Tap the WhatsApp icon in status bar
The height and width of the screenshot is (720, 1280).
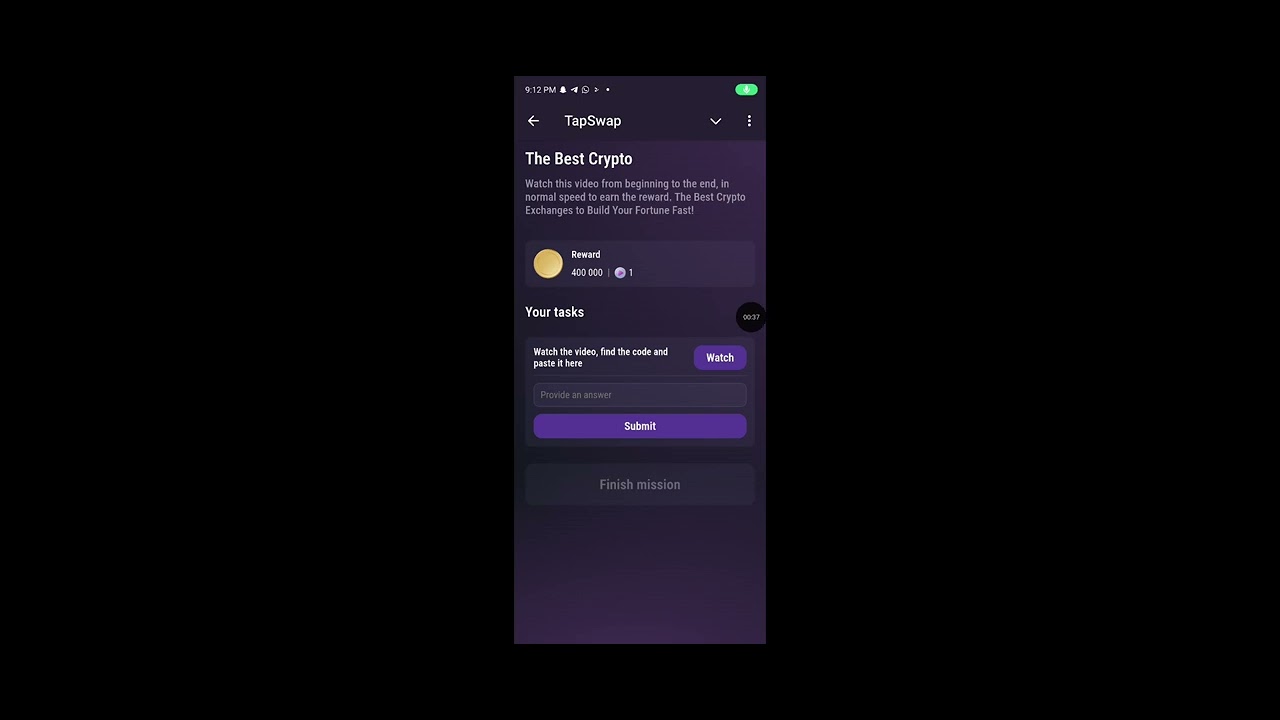coord(585,90)
